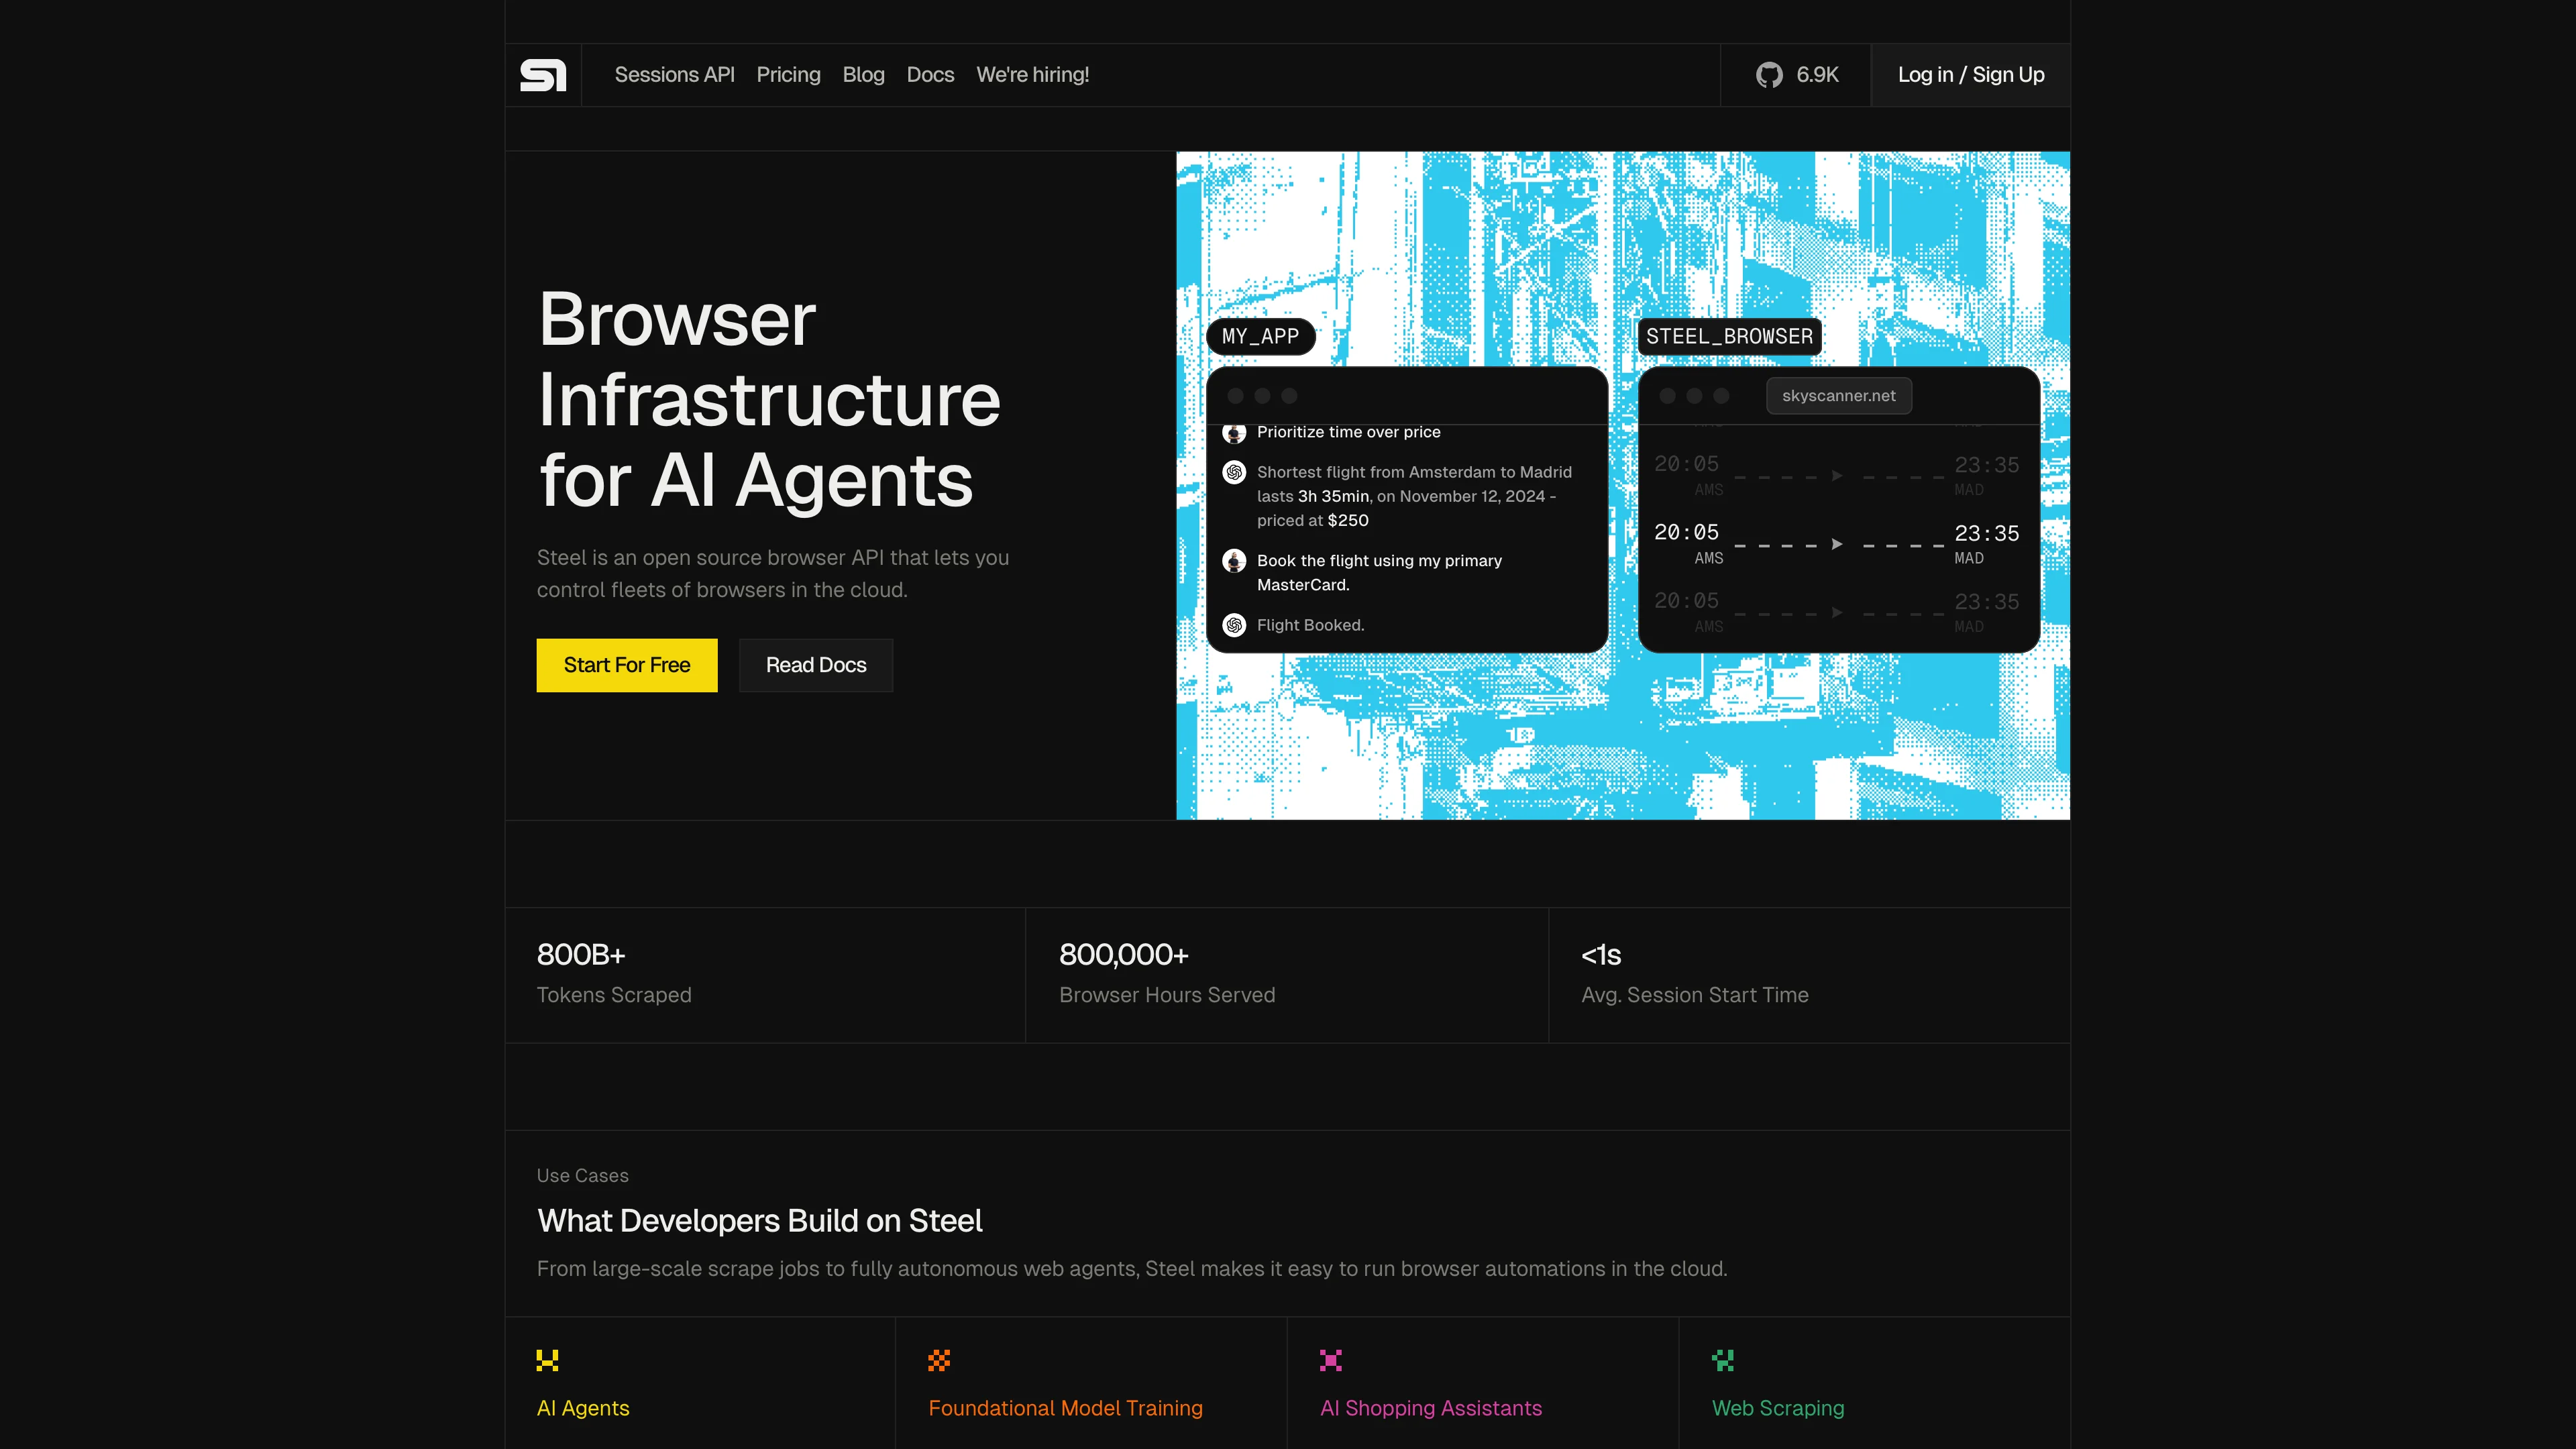Viewport: 2576px width, 1449px height.
Task: Select Foundational Model Training use case
Action: tap(1065, 1408)
